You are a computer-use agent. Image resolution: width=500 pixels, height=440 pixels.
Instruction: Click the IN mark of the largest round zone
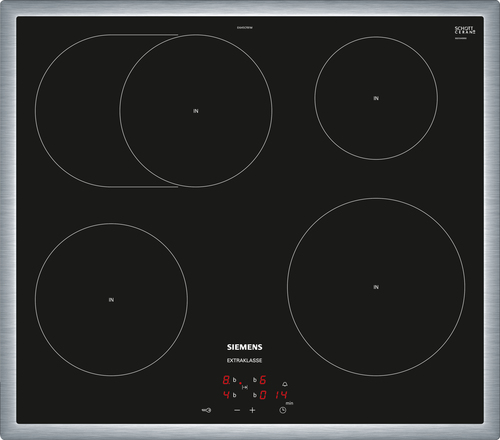[376, 287]
